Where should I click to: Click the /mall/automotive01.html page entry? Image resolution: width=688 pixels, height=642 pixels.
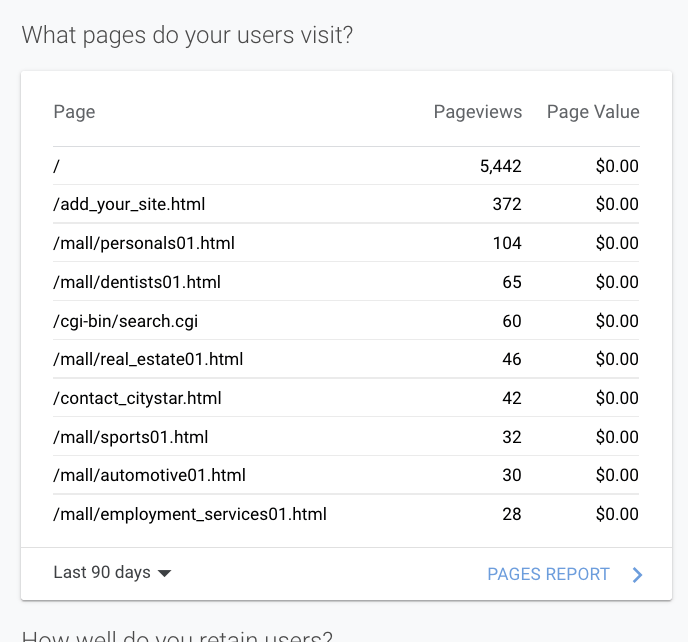149,475
